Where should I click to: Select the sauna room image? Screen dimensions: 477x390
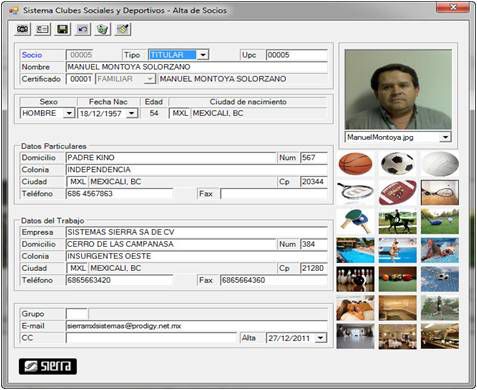[x=397, y=308]
